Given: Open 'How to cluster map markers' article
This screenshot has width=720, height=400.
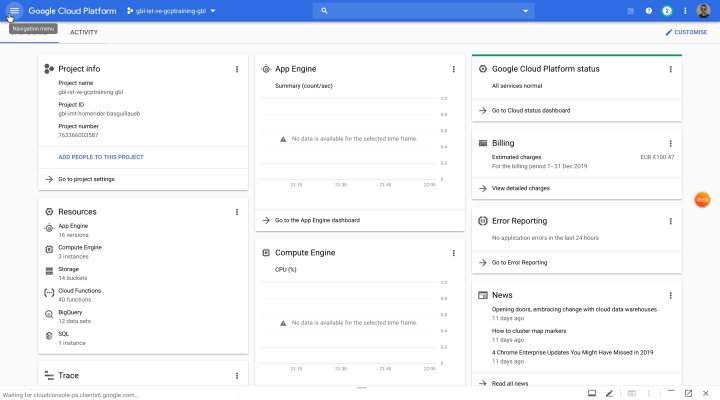Looking at the screenshot, I should 529,331.
